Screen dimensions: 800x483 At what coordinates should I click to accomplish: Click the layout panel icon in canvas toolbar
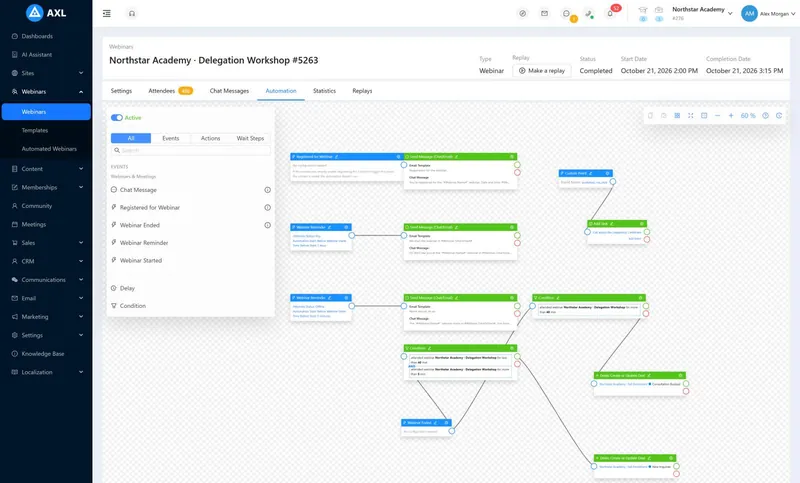click(x=704, y=116)
